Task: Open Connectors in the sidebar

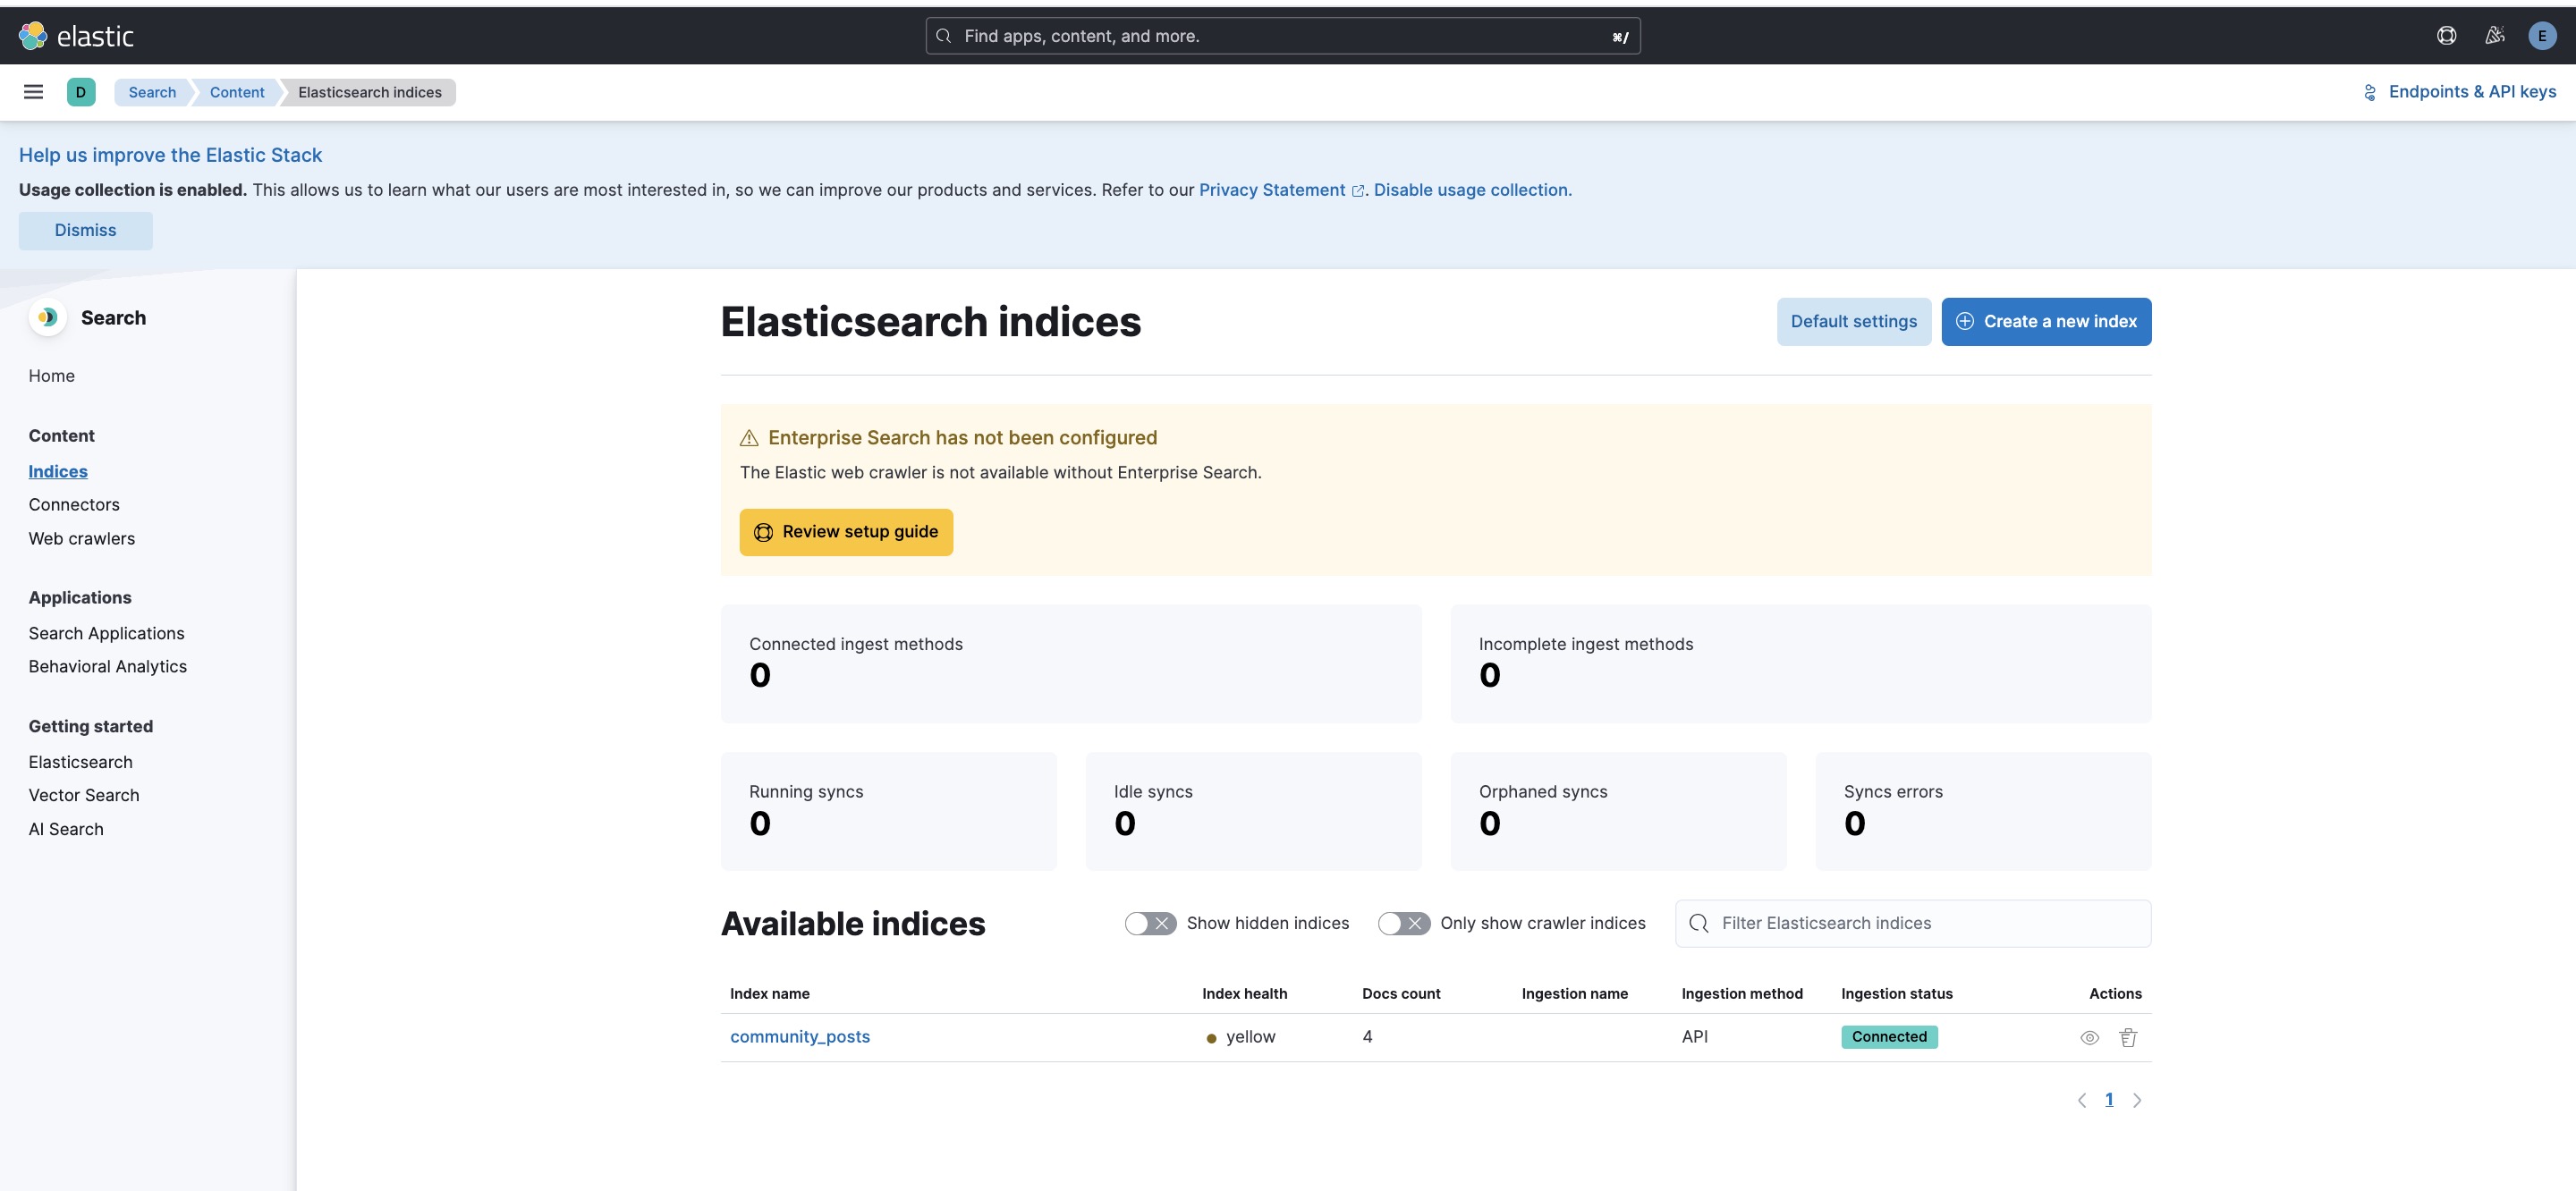Action: [74, 505]
